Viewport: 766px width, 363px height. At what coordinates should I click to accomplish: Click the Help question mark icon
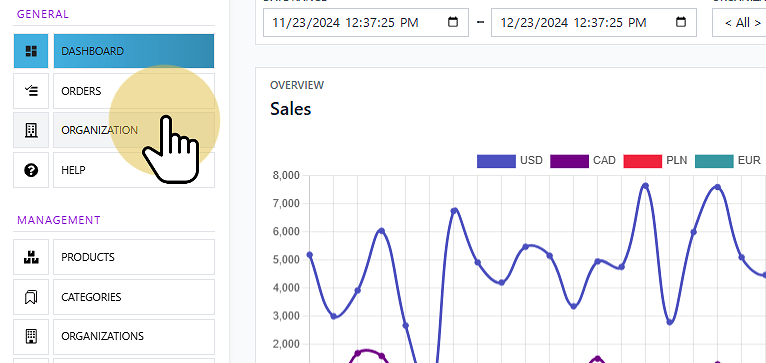coord(31,170)
